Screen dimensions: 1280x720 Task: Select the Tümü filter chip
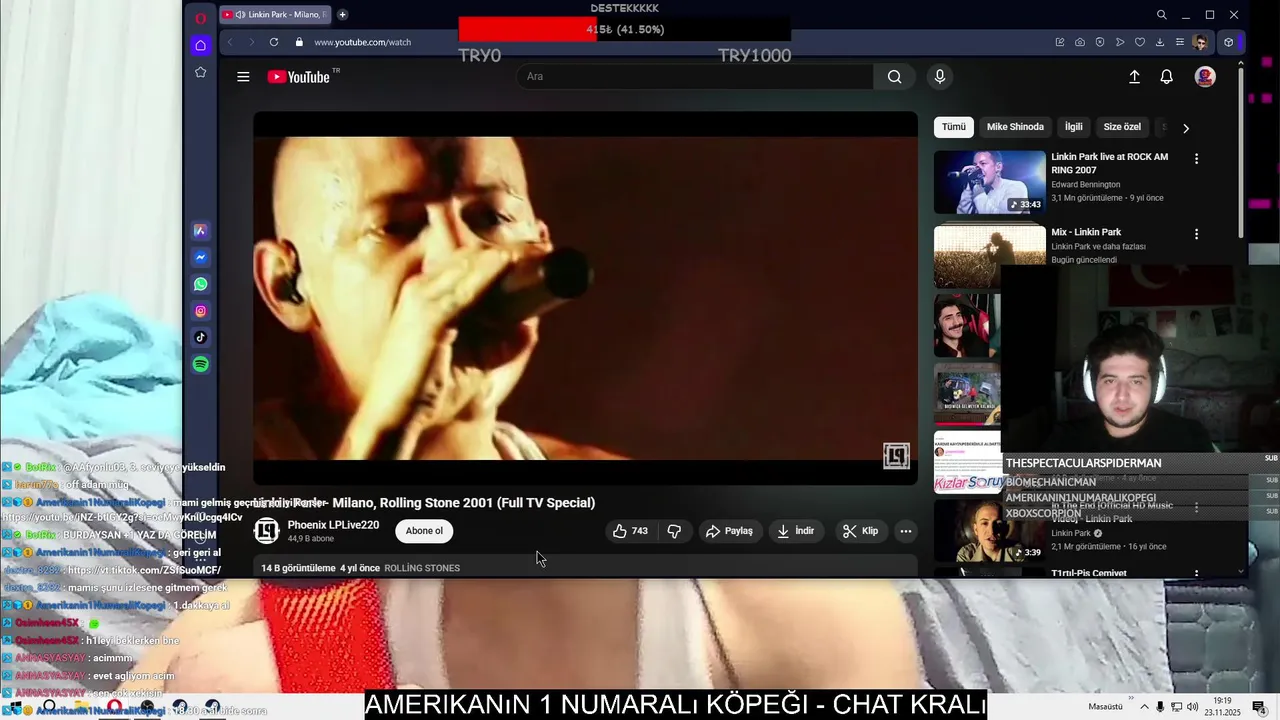click(x=954, y=127)
